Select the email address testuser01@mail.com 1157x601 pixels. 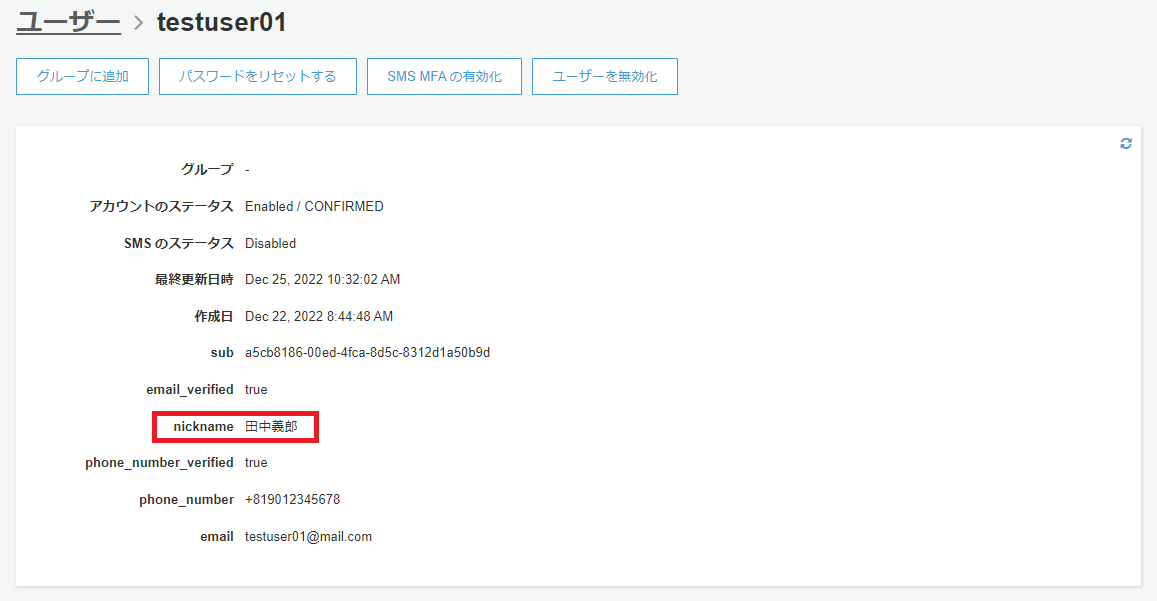(307, 536)
